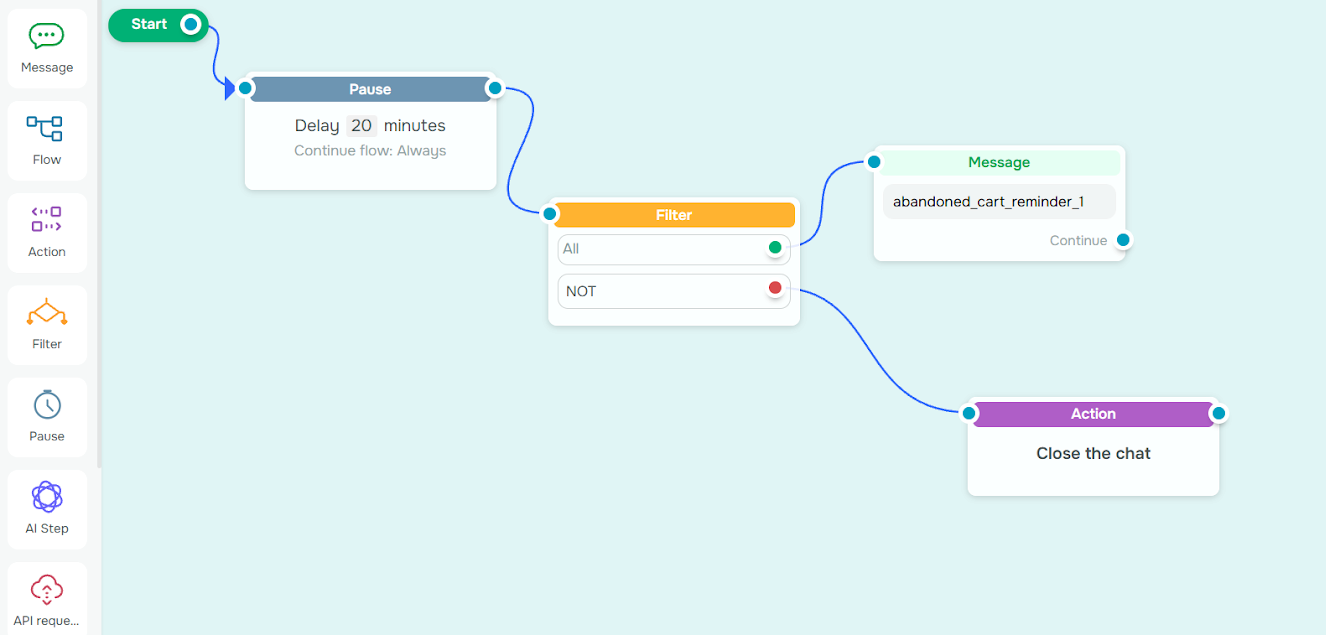1326x635 pixels.
Task: Open the abandoned_cart_reminder_1 template selector
Action: click(998, 201)
